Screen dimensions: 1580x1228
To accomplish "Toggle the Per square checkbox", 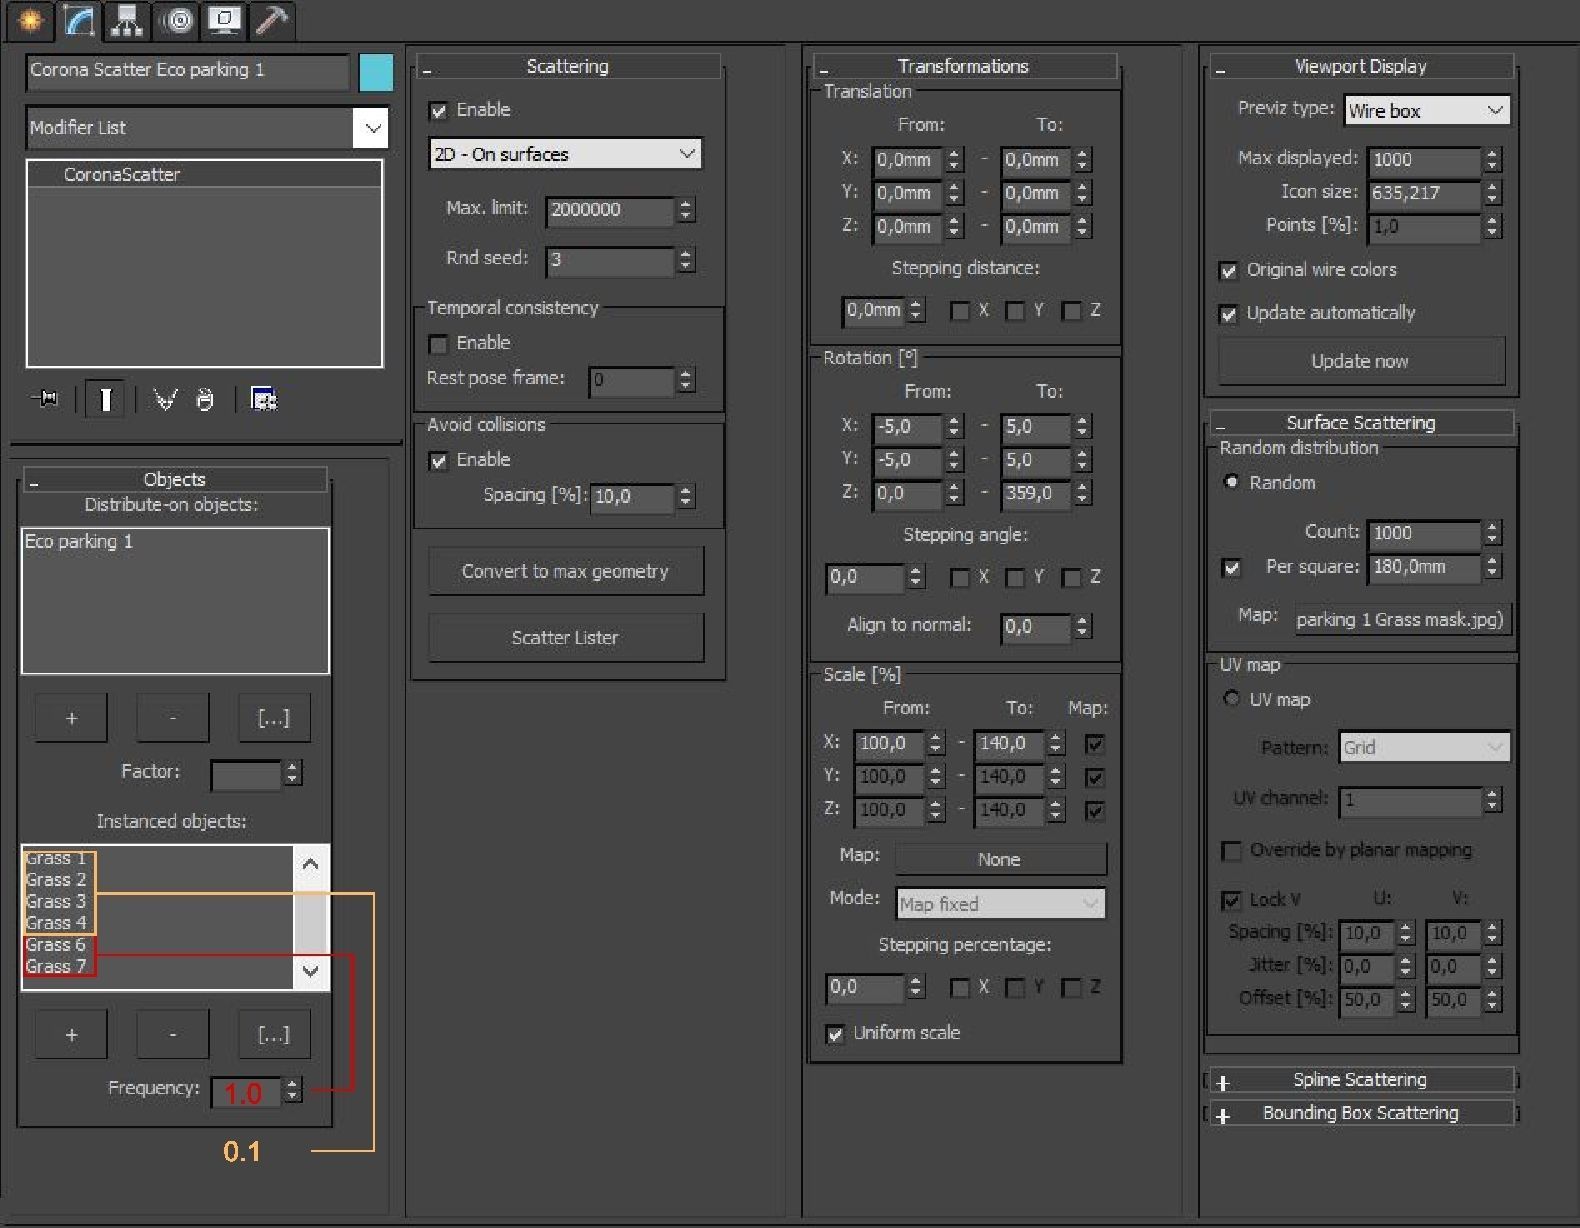I will 1232,568.
